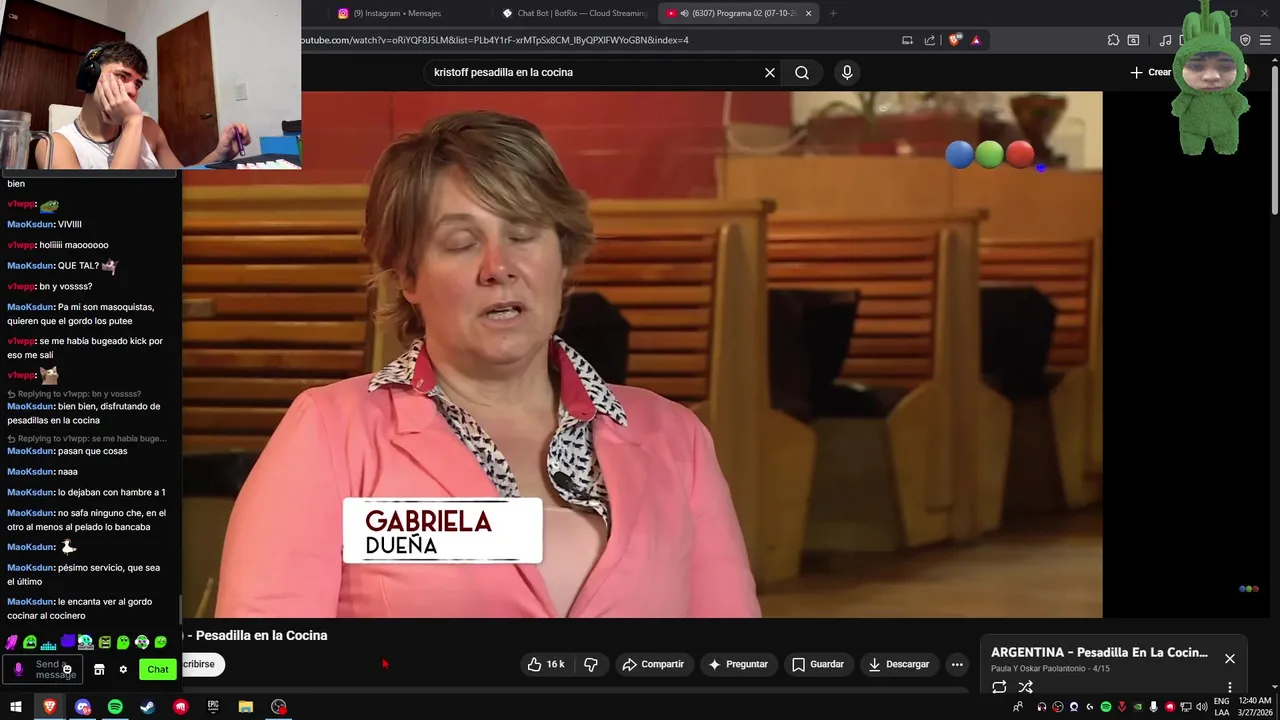The image size is (1280, 720).
Task: Open the clock showing 12:40 AM
Action: 1253,707
